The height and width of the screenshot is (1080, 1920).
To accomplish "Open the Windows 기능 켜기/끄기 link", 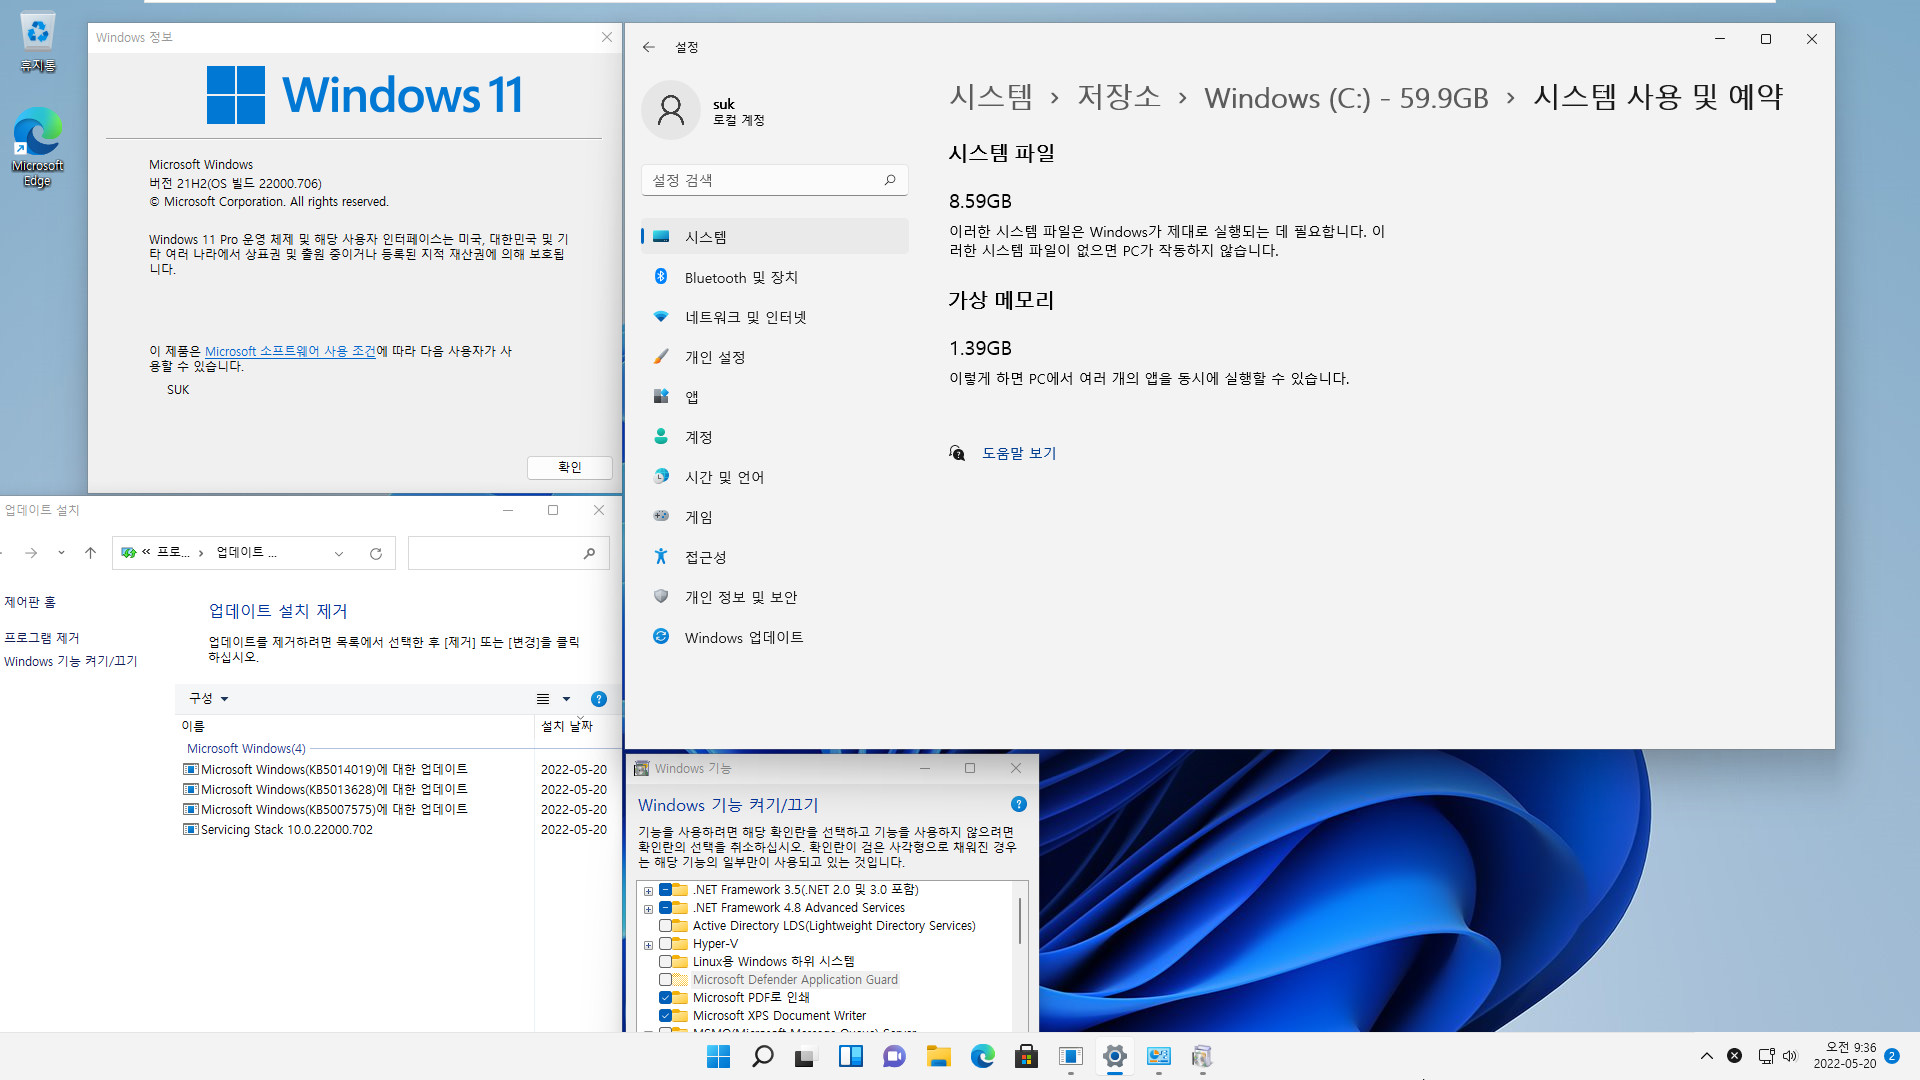I will pyautogui.click(x=71, y=661).
